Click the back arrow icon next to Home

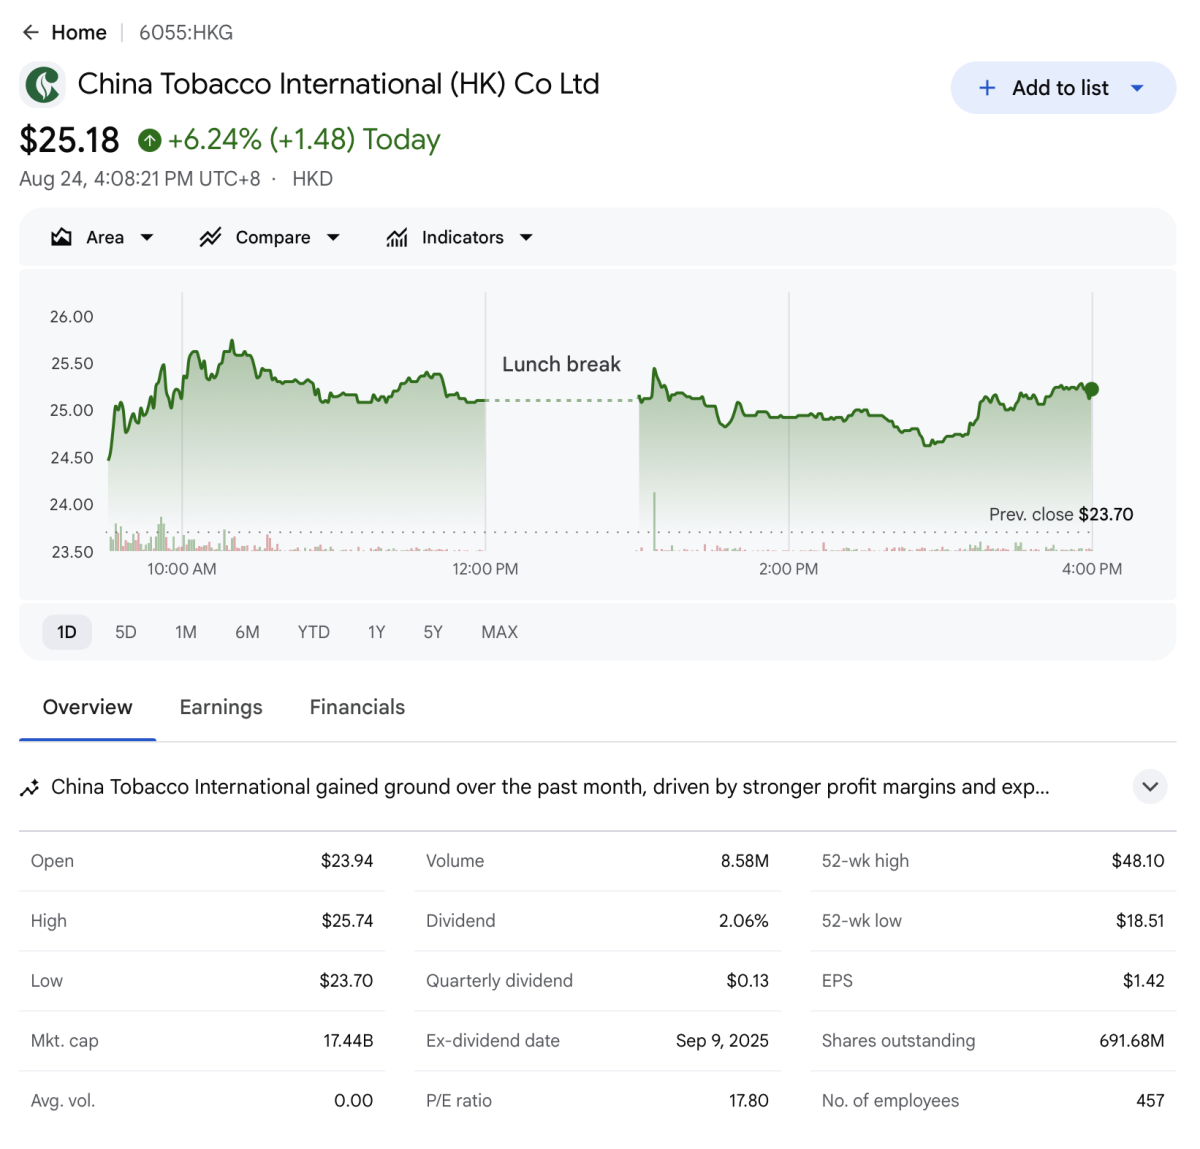[30, 32]
